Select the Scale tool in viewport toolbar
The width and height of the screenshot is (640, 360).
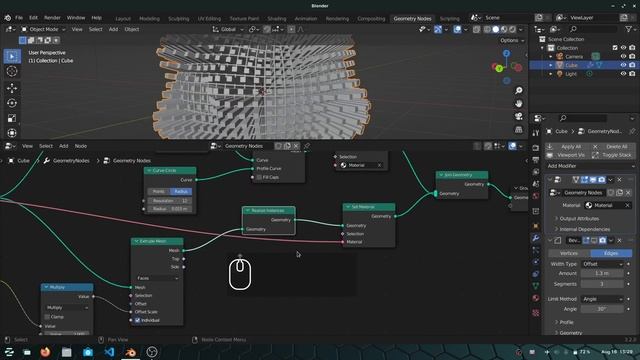tap(12, 118)
